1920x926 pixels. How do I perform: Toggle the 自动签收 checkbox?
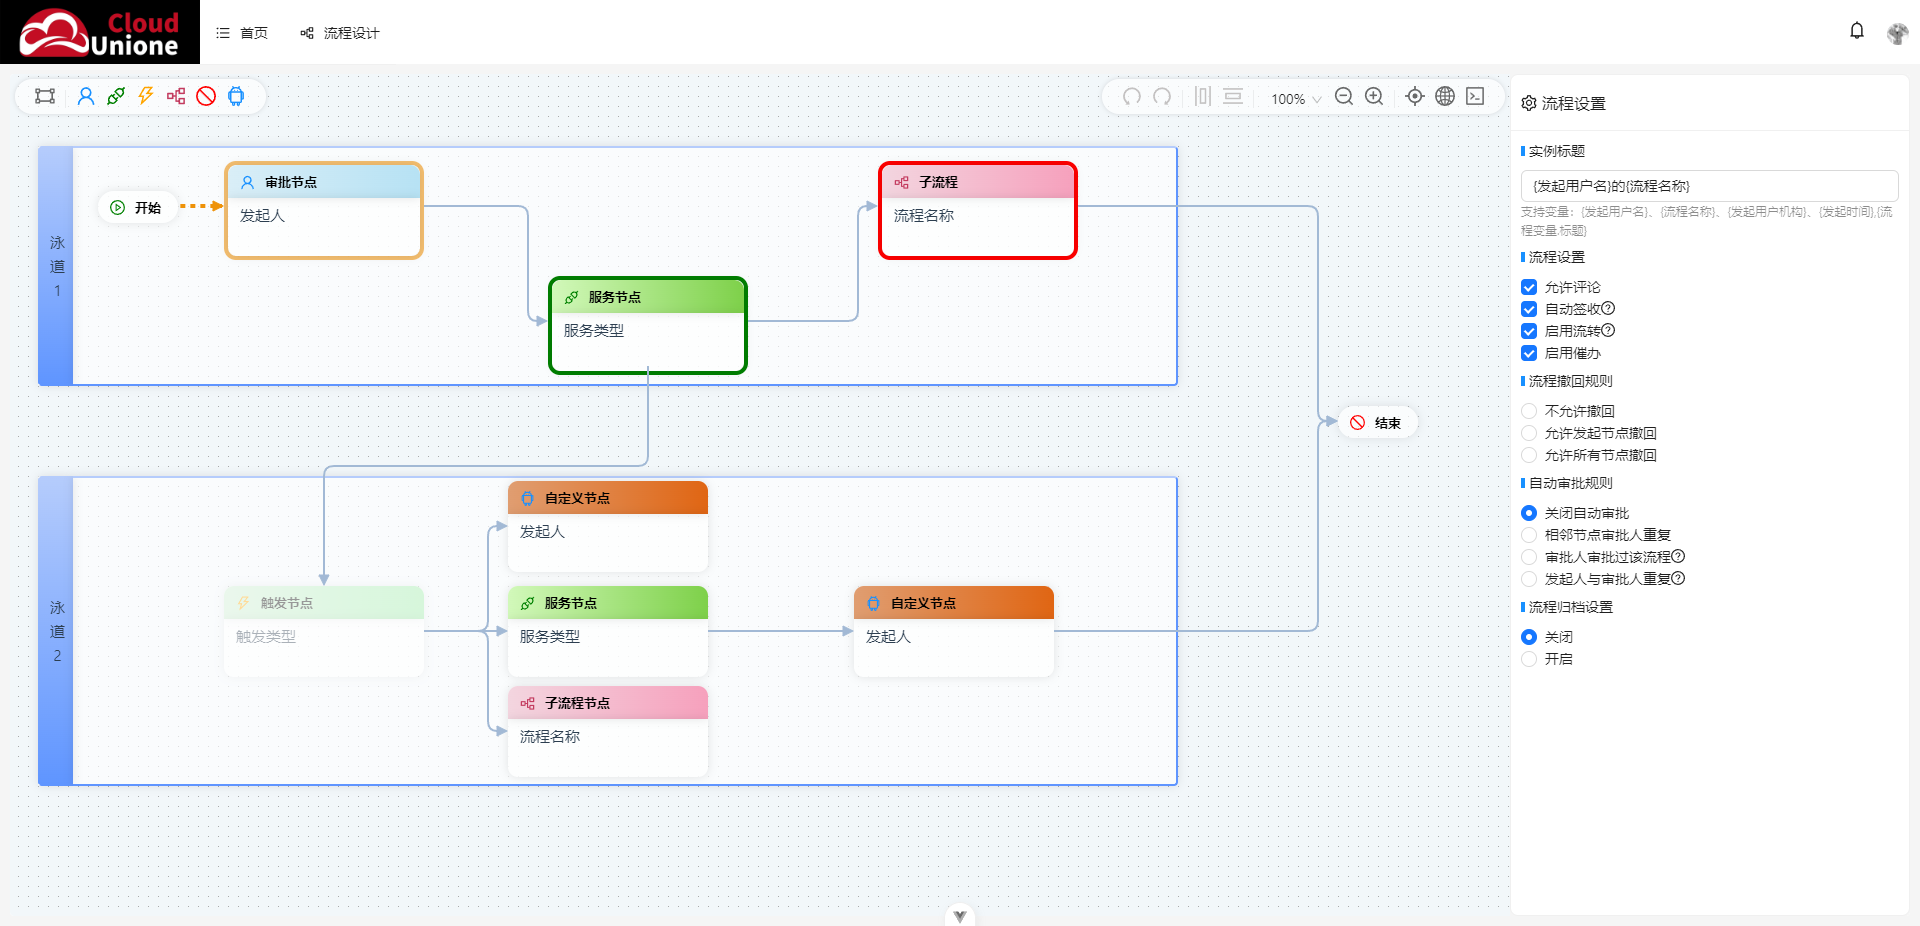1529,309
